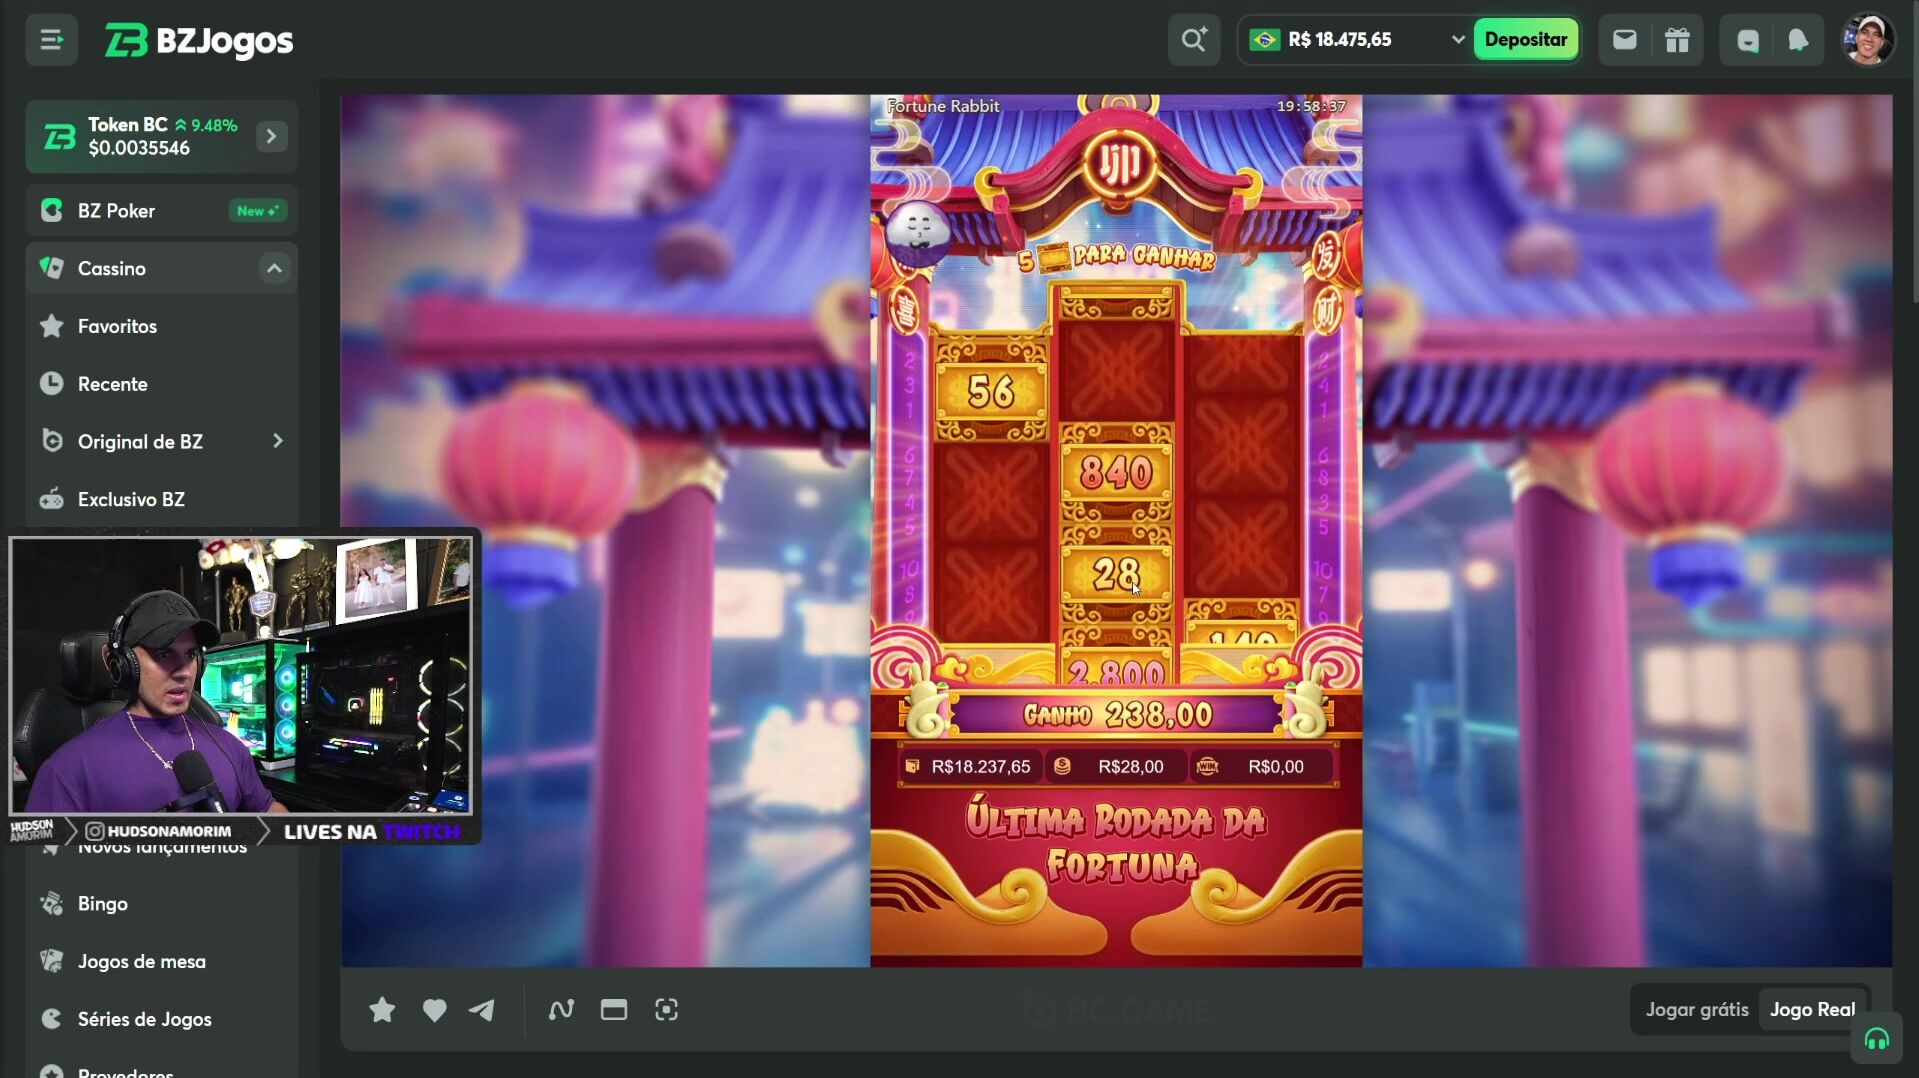Click the bet amount R$28,00 in game

pos(1117,767)
